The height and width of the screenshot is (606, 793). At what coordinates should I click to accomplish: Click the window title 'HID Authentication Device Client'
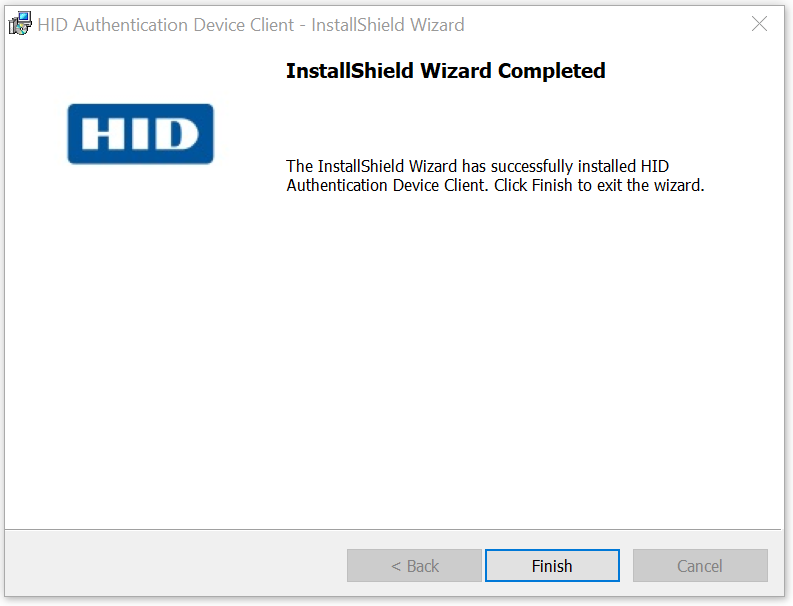click(165, 24)
